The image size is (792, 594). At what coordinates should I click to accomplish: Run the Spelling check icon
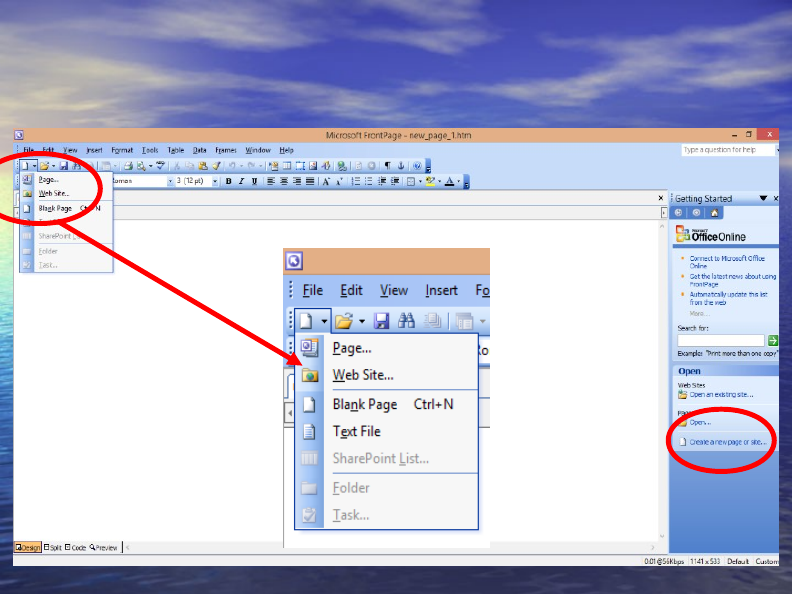161,165
